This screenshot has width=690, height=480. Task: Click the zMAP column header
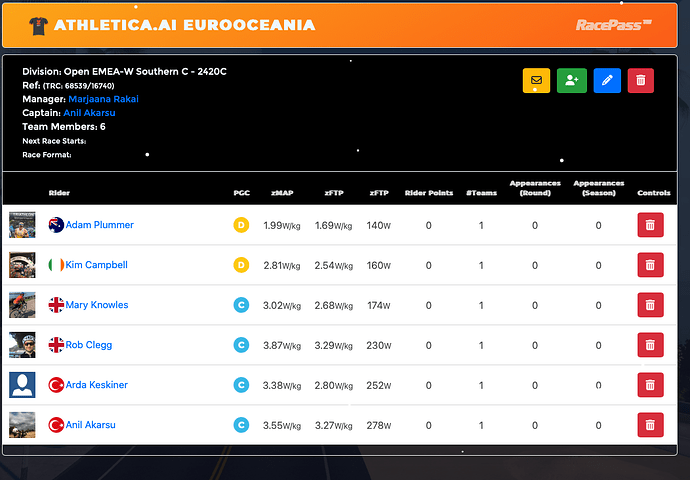pyautogui.click(x=282, y=193)
